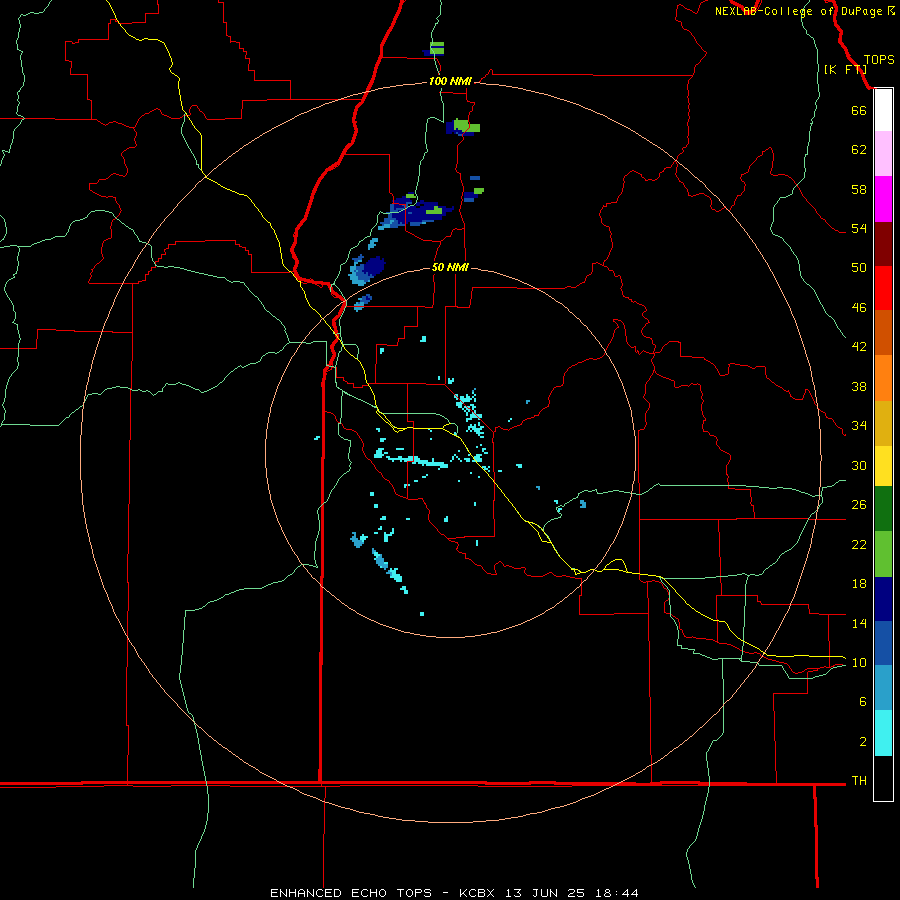Click the "NEXLAB-College of DuPage" credit text

coord(799,11)
